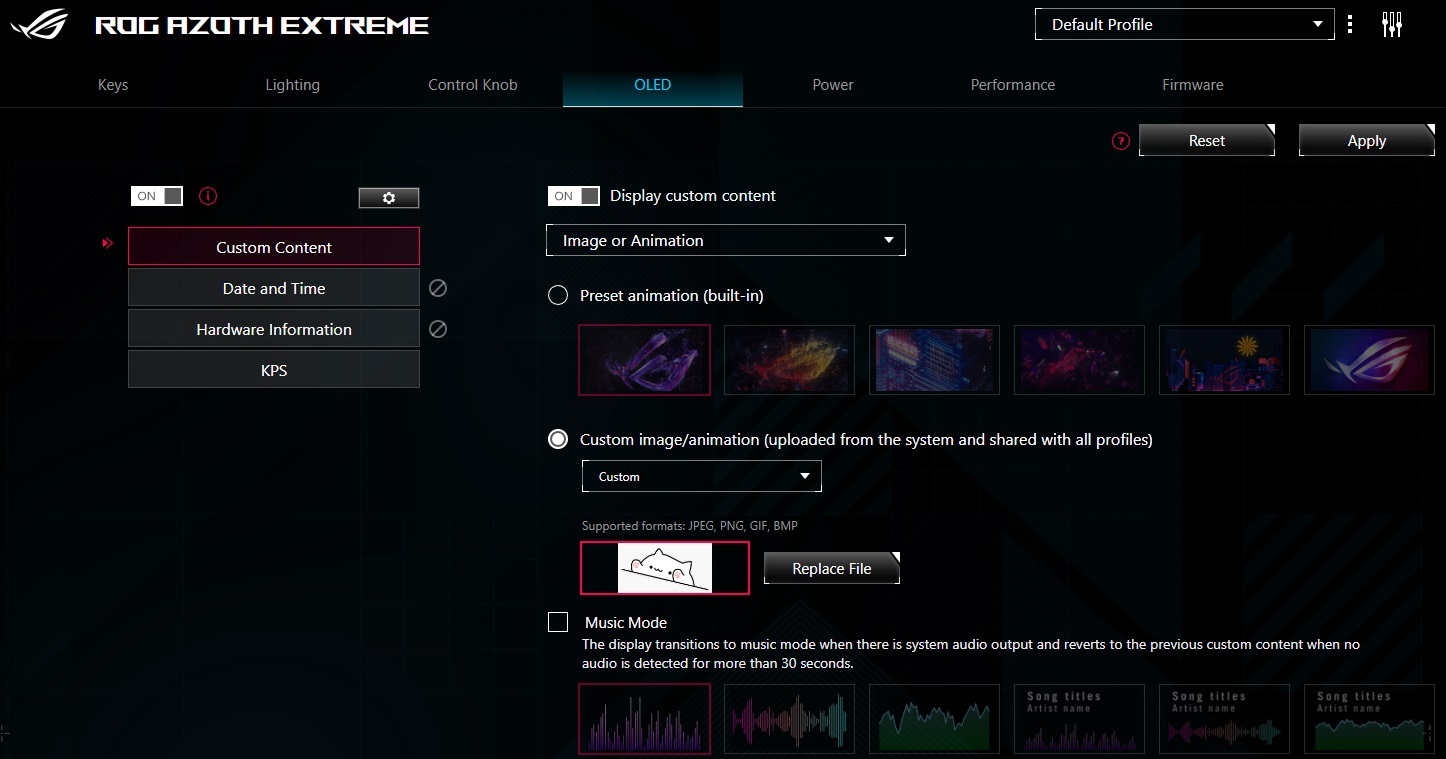The image size is (1446, 759).
Task: Click the disabled icon next to Date and Time
Action: coord(437,287)
